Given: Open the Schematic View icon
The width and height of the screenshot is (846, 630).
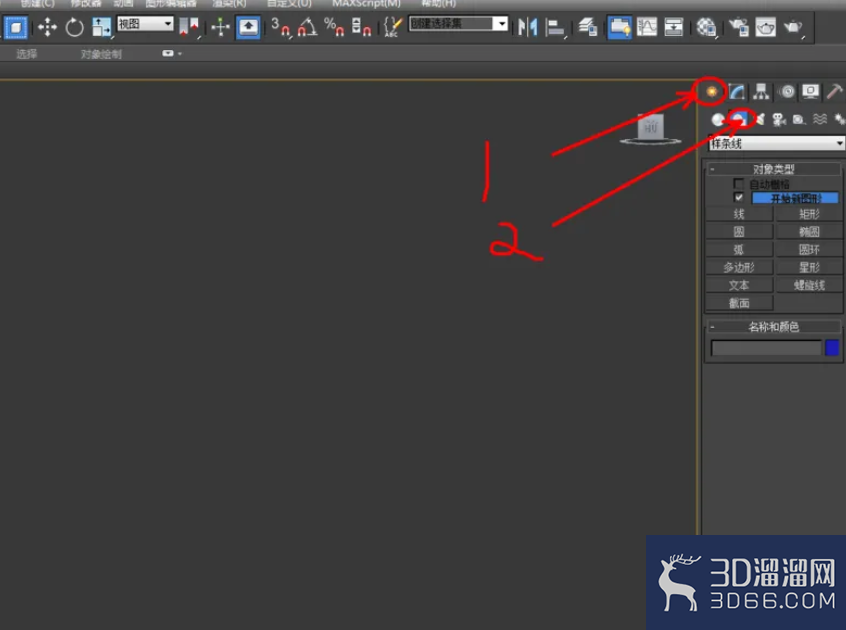Looking at the screenshot, I should 673,27.
